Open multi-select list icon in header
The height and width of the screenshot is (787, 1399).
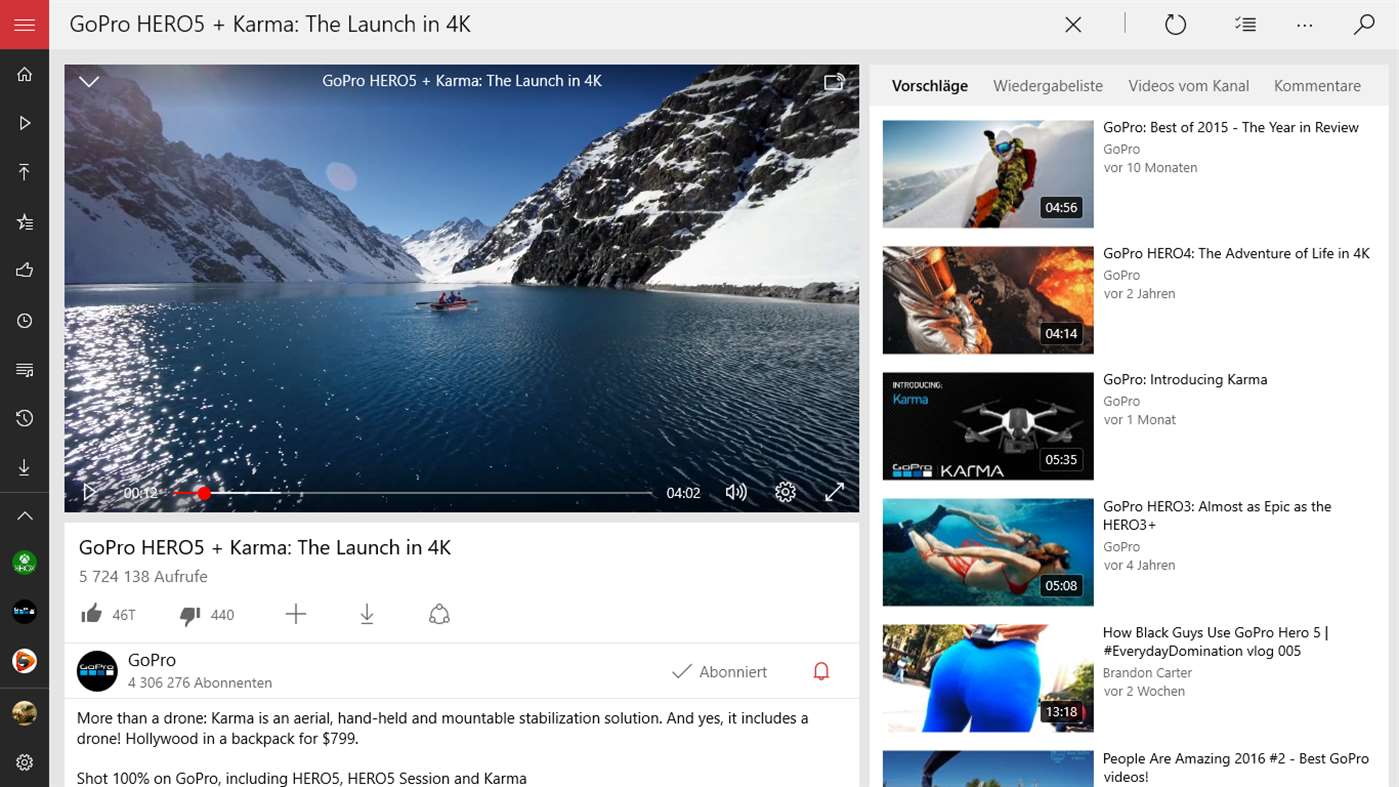(x=1245, y=25)
